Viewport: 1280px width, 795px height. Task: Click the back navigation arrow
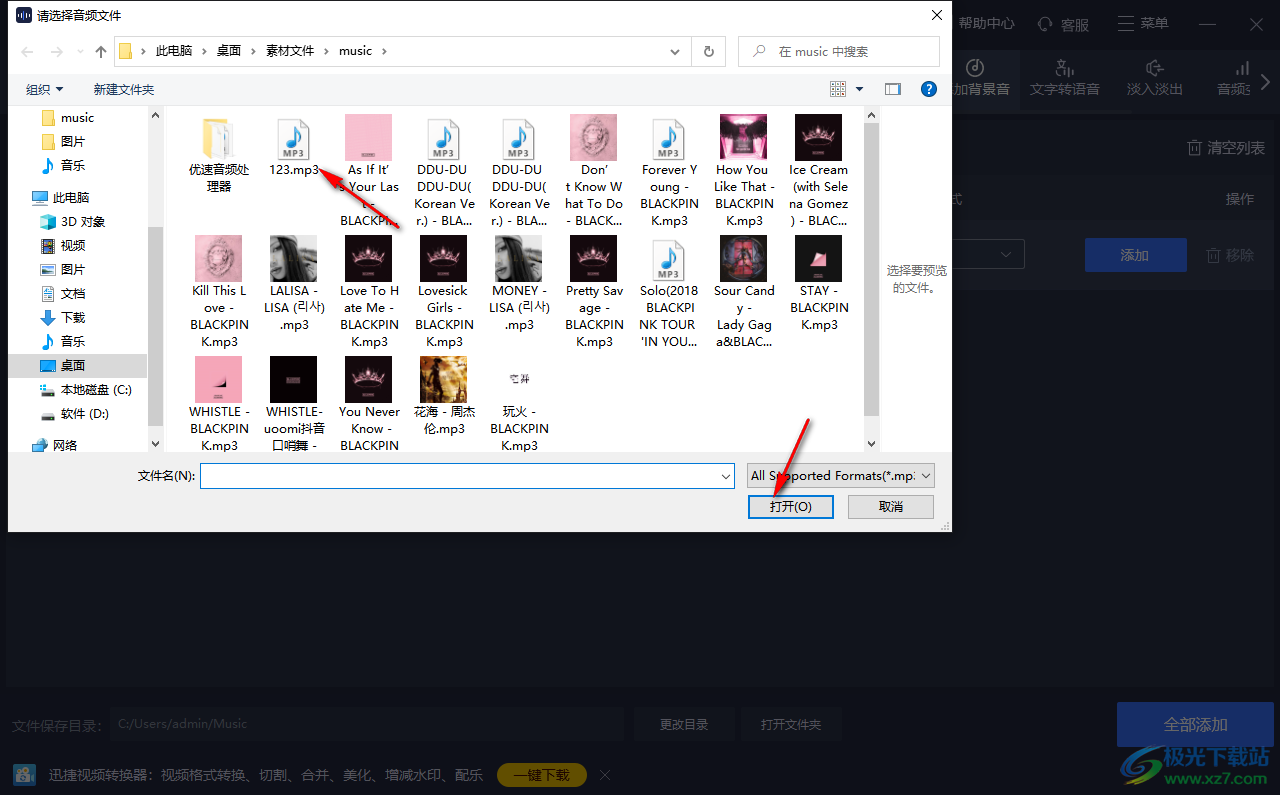click(28, 51)
